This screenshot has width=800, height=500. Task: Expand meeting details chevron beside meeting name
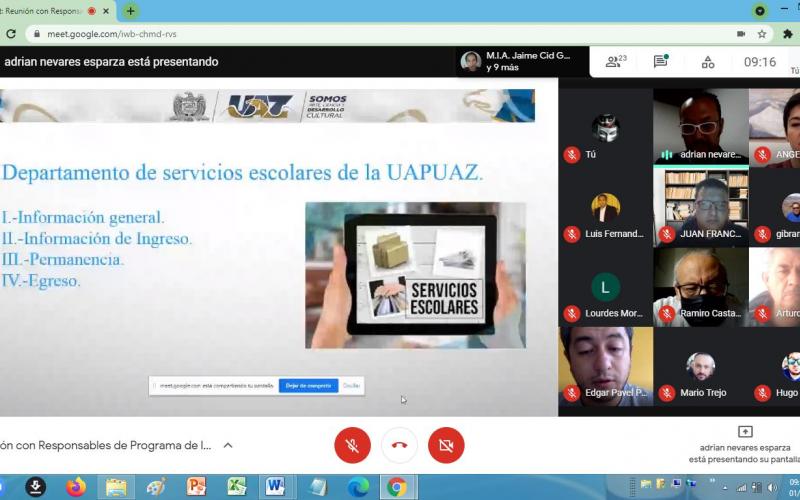click(228, 445)
